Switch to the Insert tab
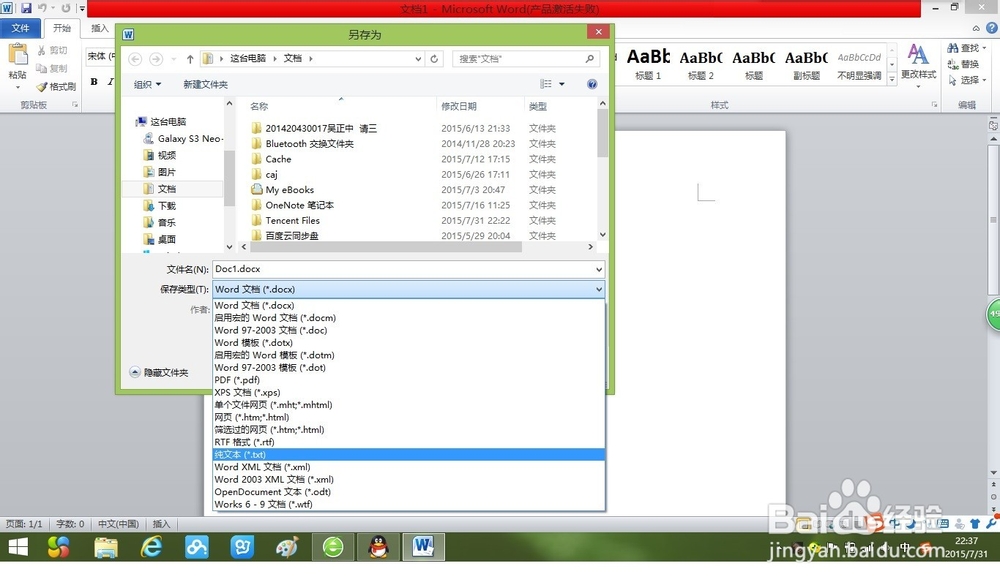1000x585 pixels. point(99,28)
